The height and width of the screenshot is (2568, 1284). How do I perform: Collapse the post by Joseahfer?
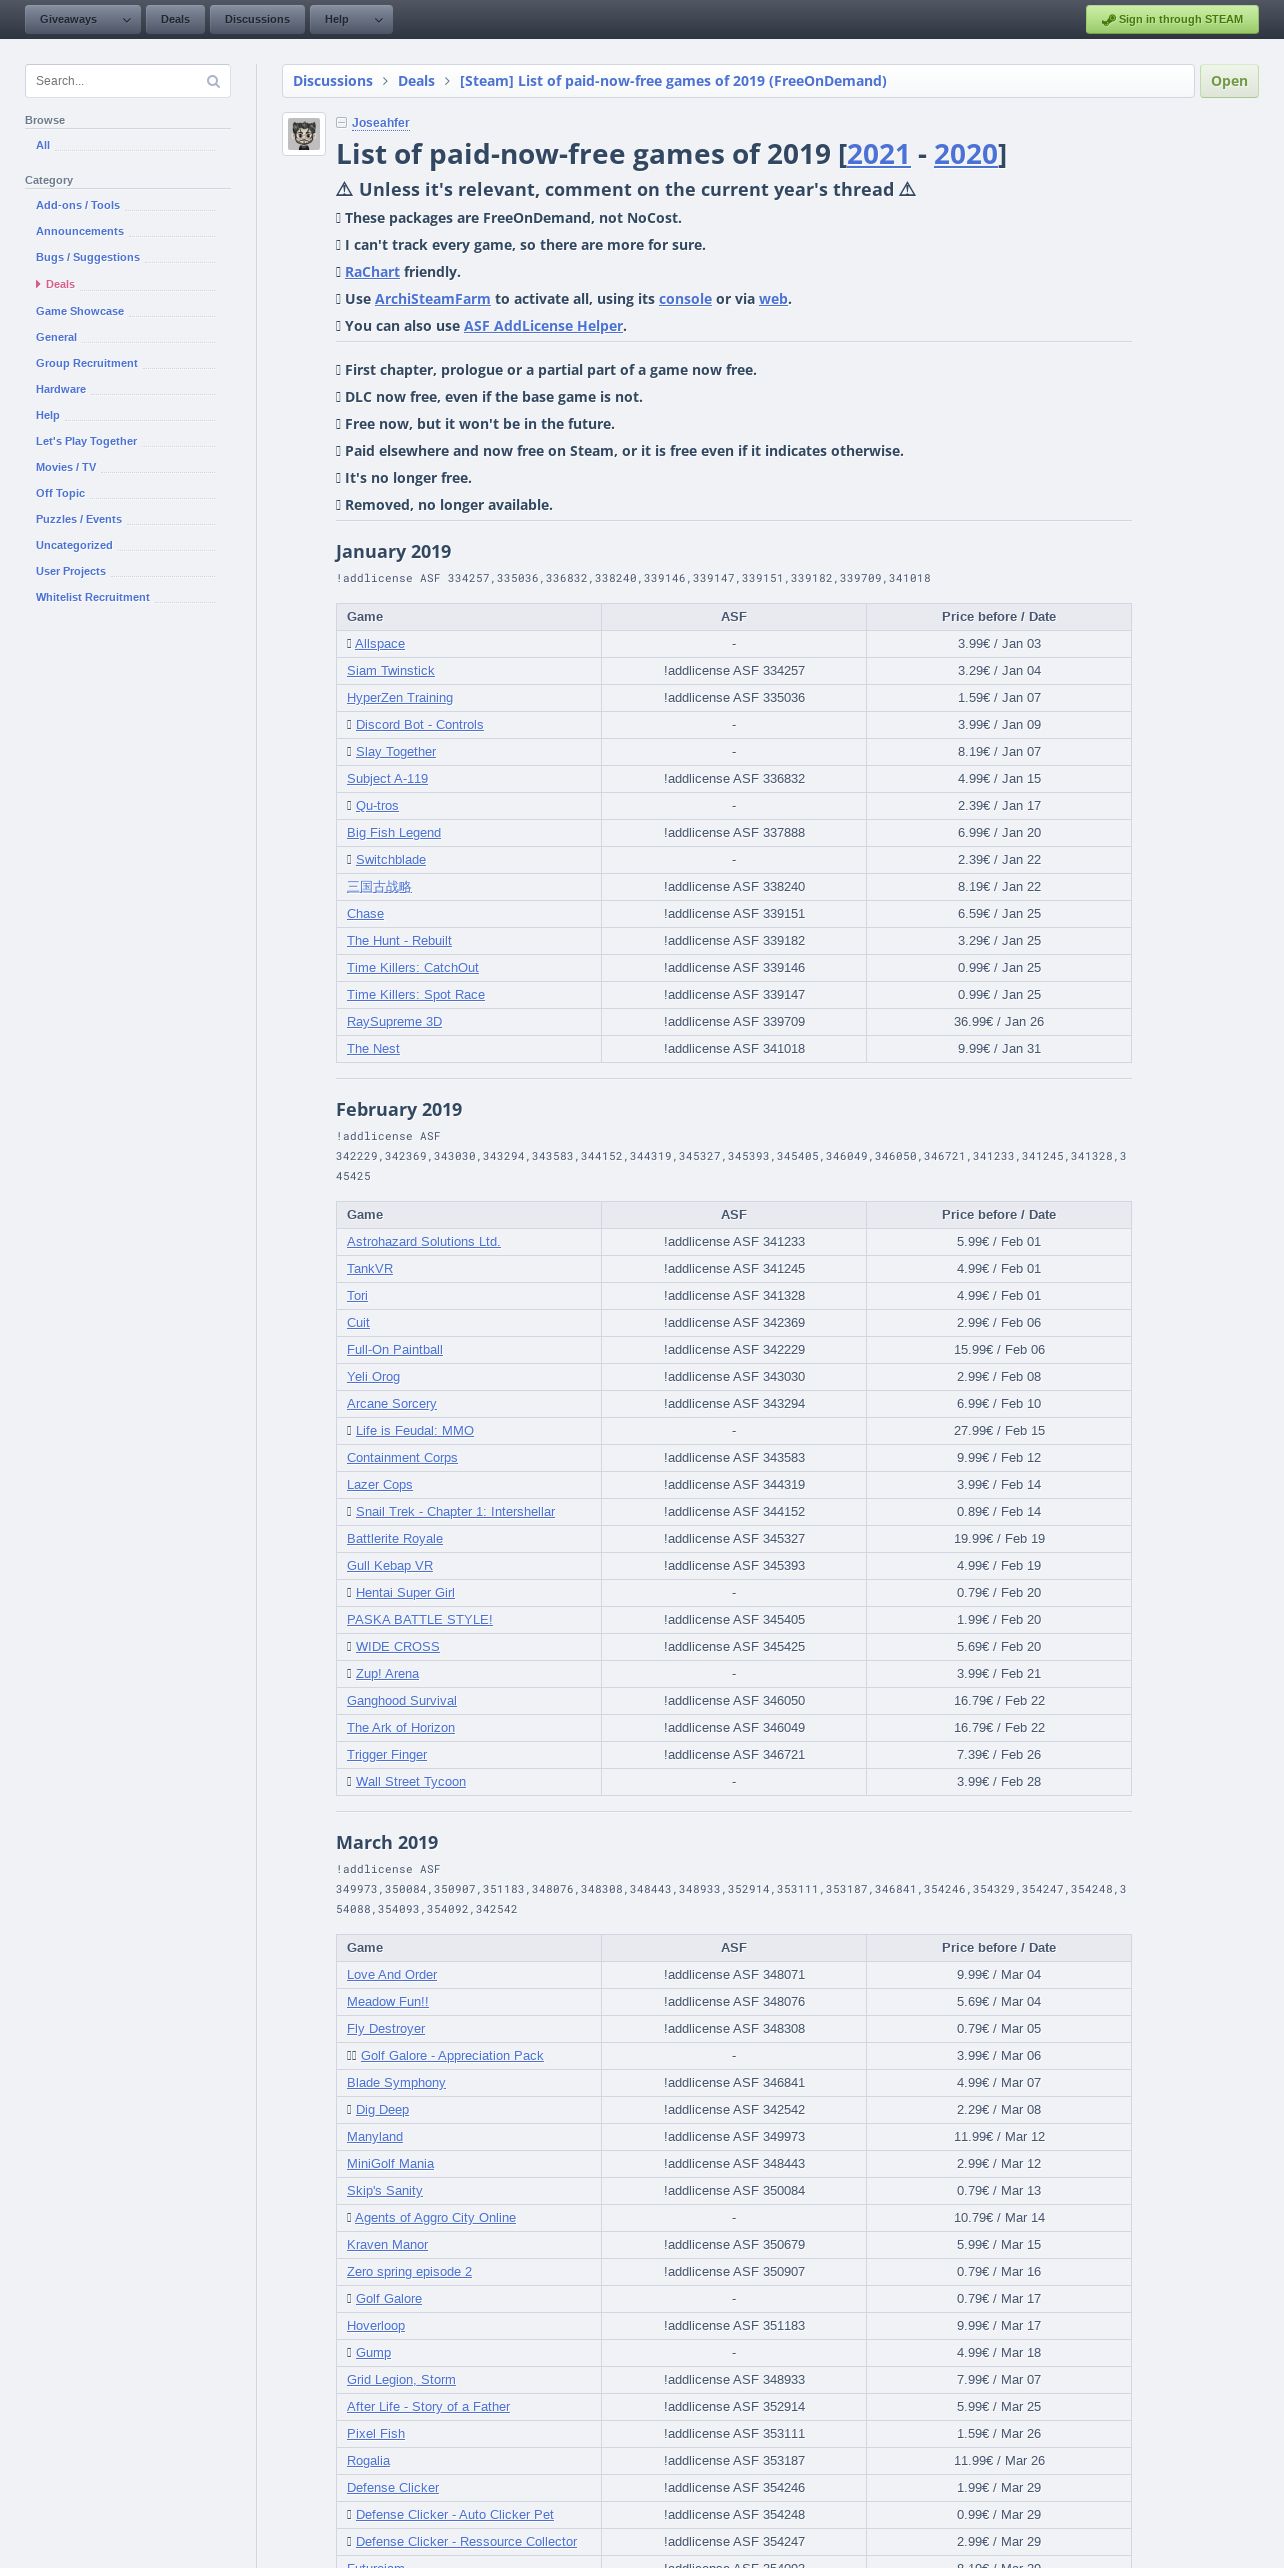point(342,123)
